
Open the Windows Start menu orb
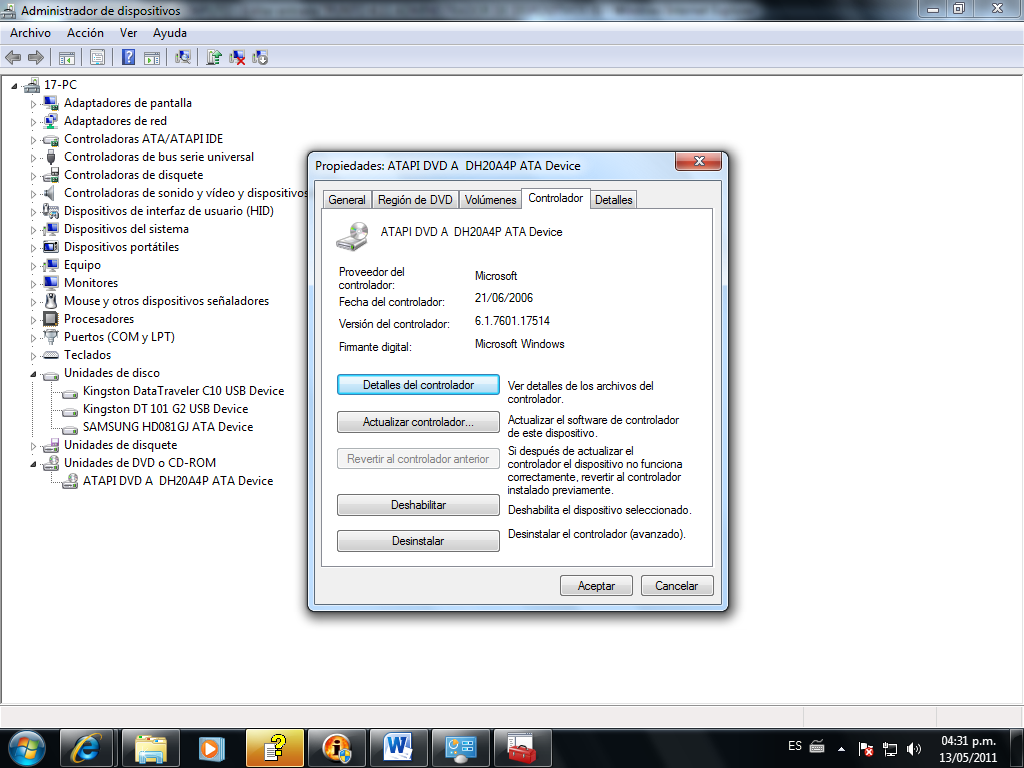coord(26,748)
